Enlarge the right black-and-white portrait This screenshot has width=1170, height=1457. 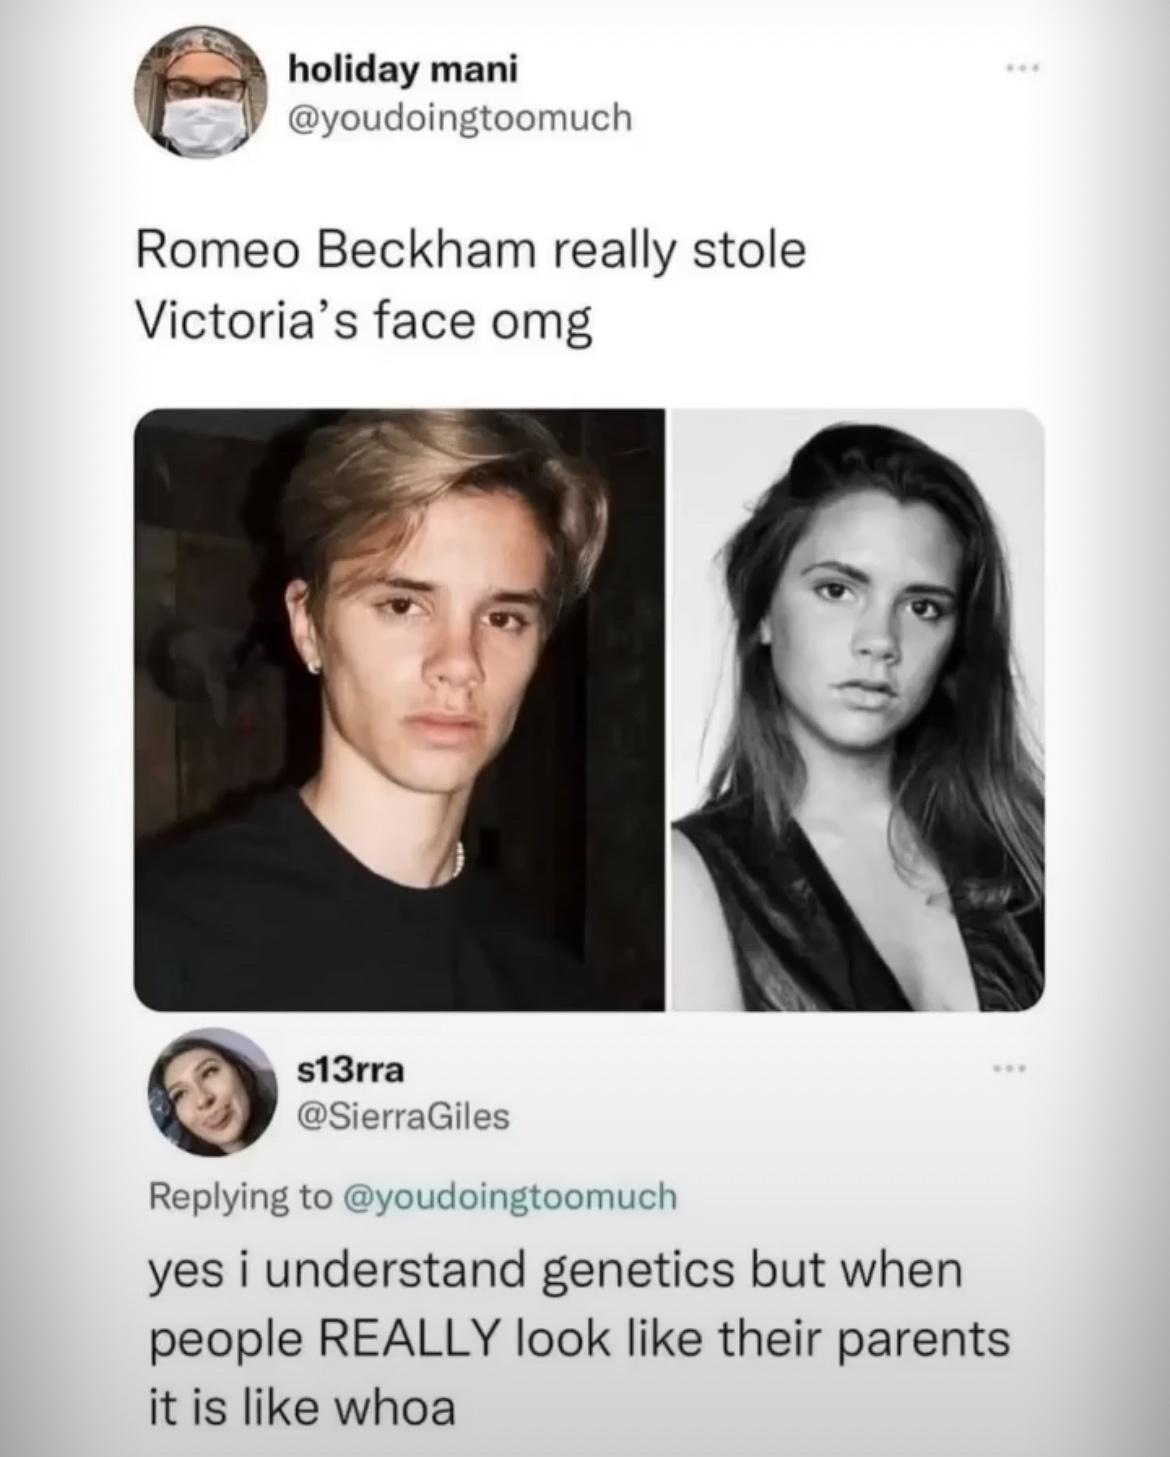[x=857, y=709]
